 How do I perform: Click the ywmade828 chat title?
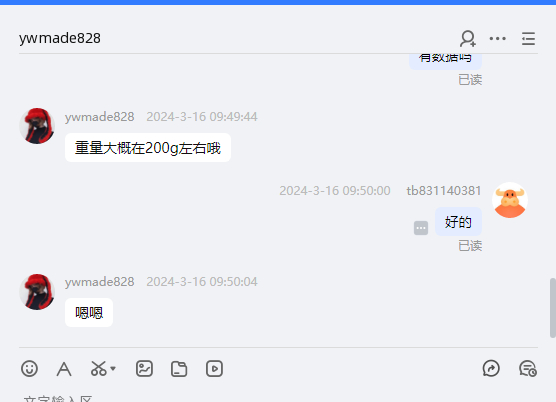[60, 38]
